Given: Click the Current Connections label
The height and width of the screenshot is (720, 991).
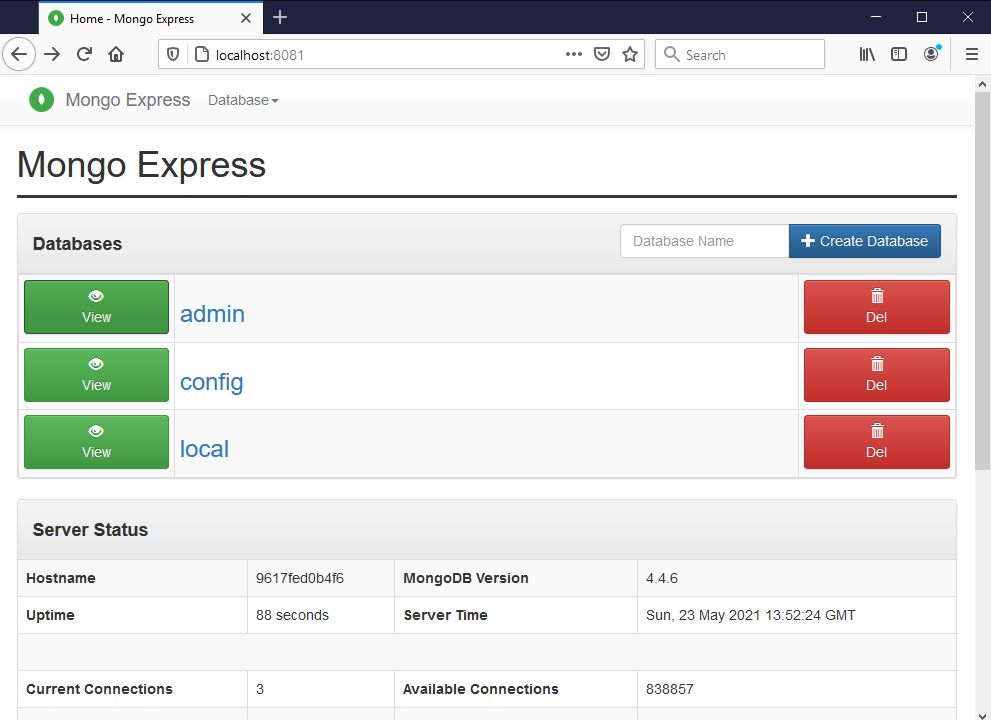Looking at the screenshot, I should pyautogui.click(x=99, y=689).
